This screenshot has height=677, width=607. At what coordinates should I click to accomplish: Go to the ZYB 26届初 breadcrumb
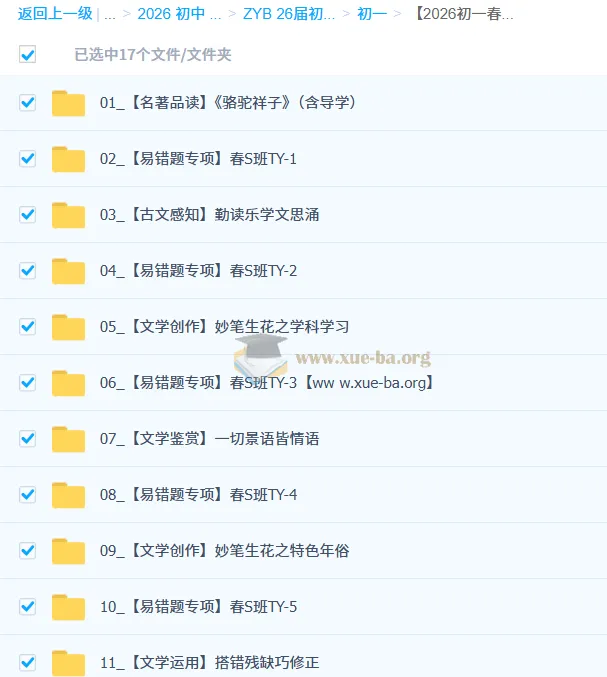pyautogui.click(x=289, y=14)
